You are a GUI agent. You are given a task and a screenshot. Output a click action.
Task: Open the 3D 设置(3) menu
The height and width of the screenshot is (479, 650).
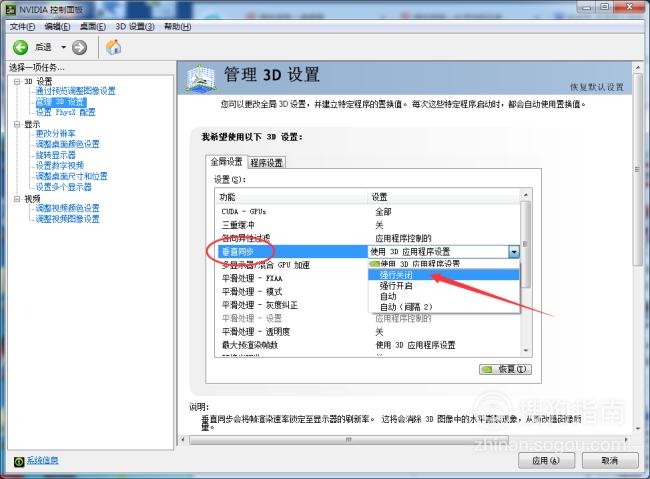coord(135,27)
